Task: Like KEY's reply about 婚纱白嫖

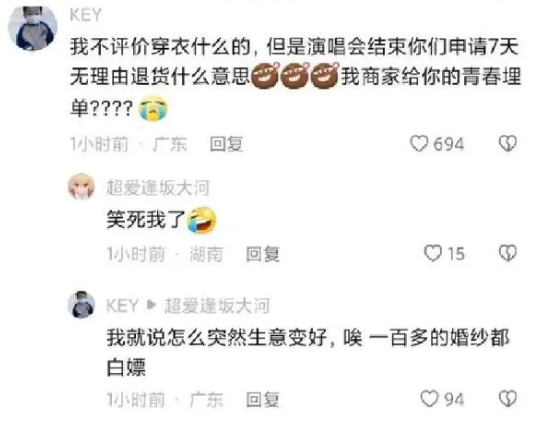Action: [x=430, y=399]
